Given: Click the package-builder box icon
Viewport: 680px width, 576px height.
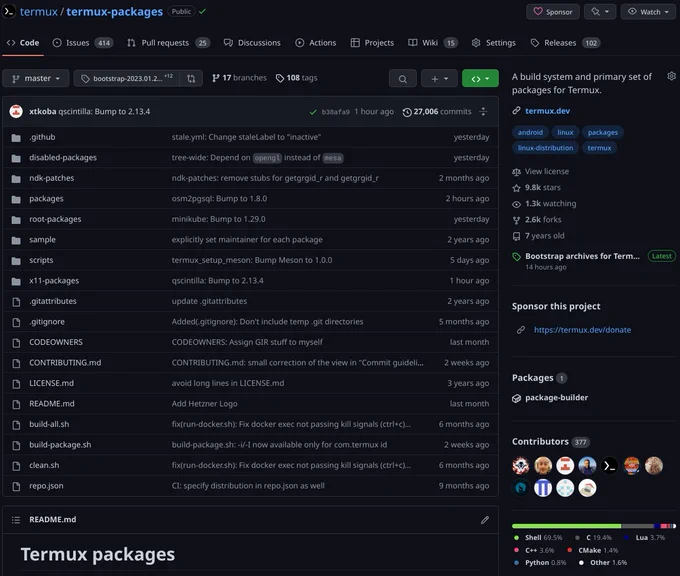Looking at the screenshot, I should [516, 398].
